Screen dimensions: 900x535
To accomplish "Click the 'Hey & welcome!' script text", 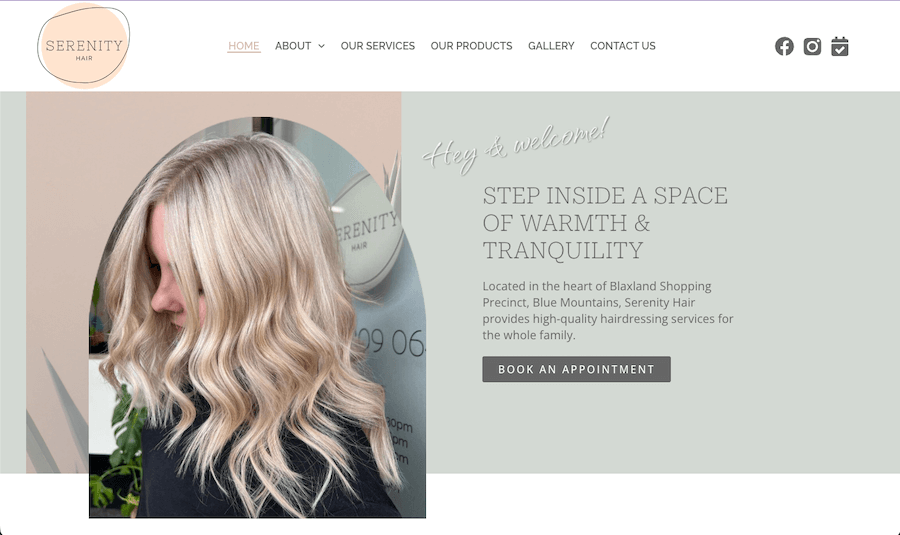I will [x=515, y=145].
